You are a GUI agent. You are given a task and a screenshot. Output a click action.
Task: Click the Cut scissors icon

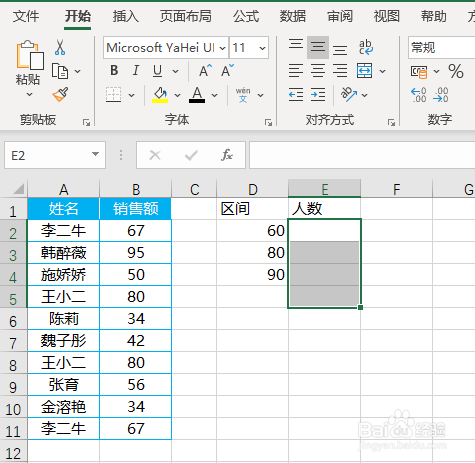pos(60,47)
